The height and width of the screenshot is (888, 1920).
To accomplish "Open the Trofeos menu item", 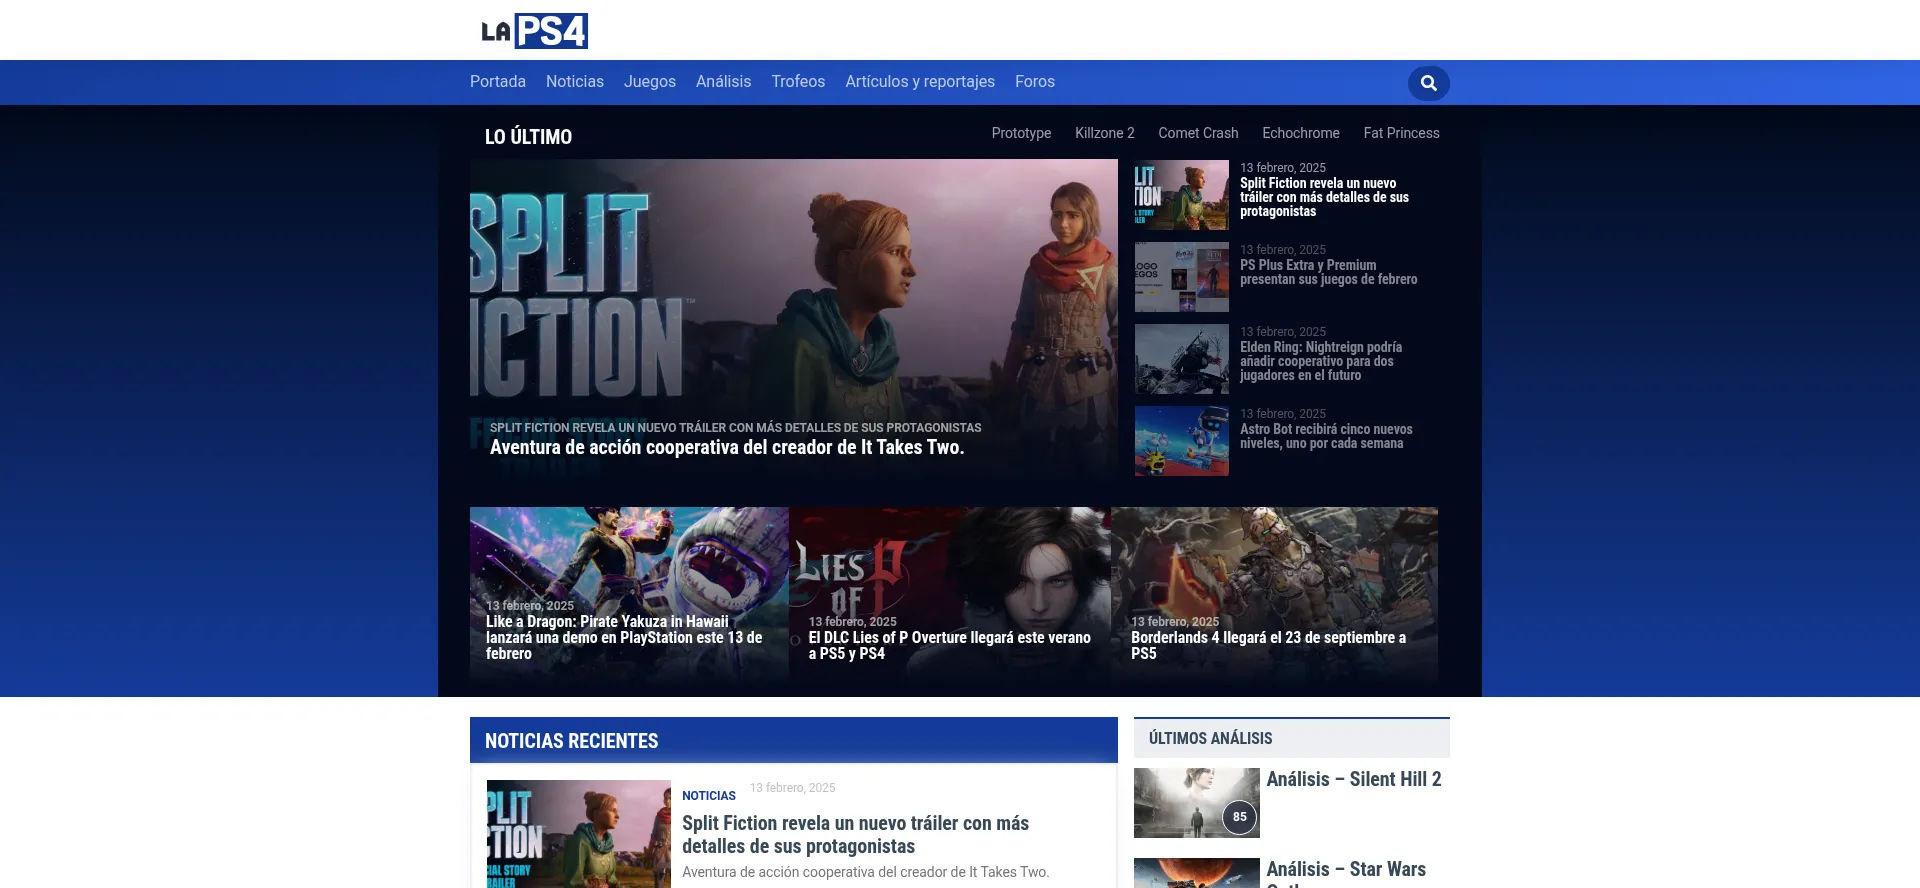I will coord(797,82).
